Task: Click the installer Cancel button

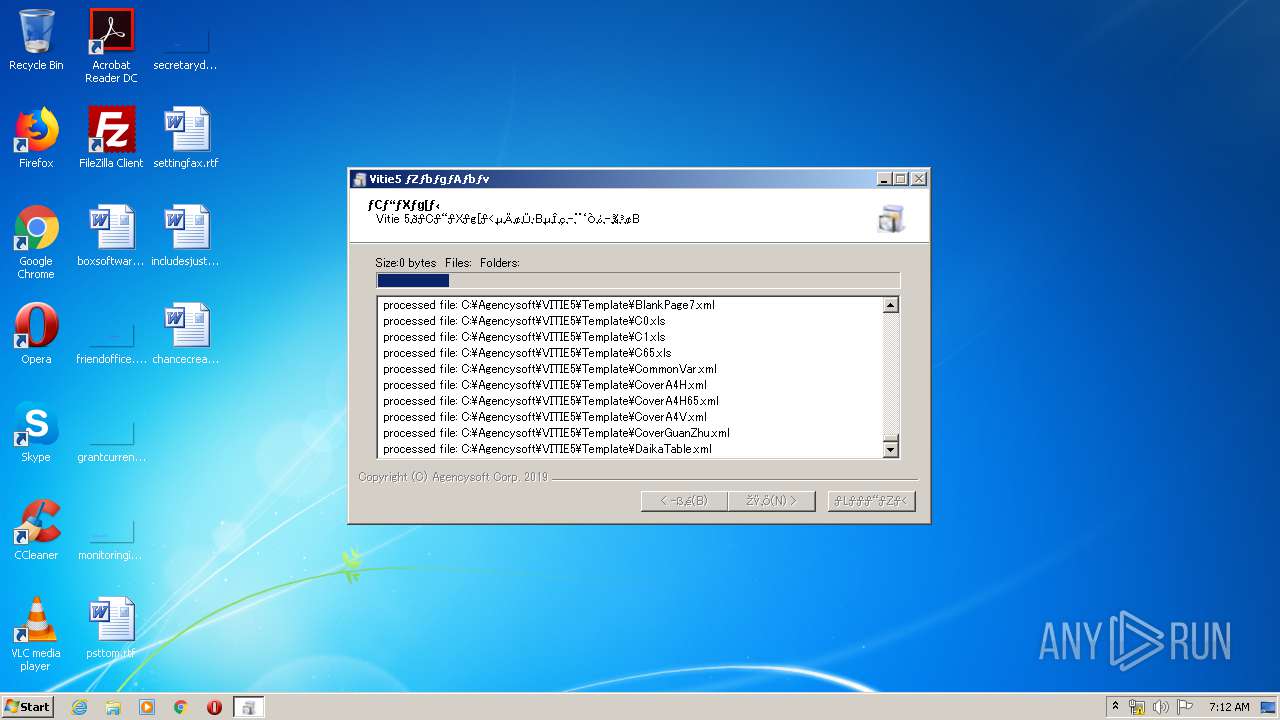Action: [872, 501]
